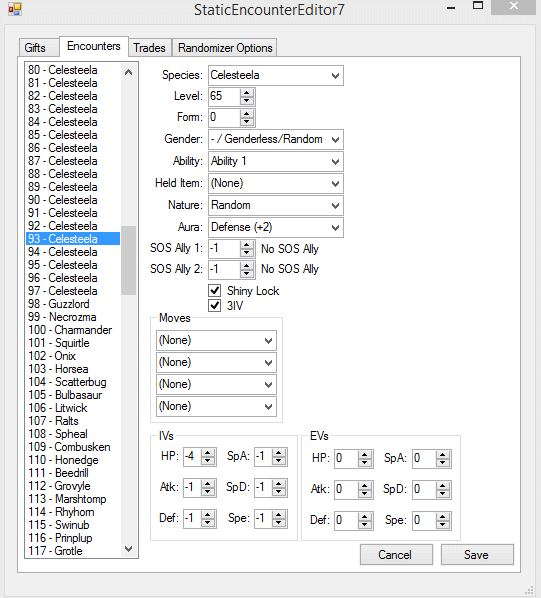The width and height of the screenshot is (541, 598).
Task: Select the Encounters tab
Action: (93, 46)
